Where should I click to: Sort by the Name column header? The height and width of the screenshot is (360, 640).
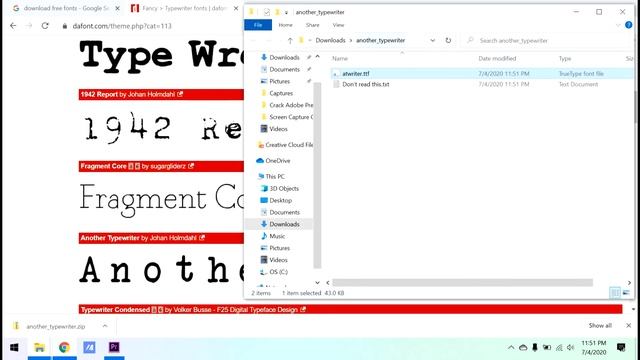(x=340, y=58)
